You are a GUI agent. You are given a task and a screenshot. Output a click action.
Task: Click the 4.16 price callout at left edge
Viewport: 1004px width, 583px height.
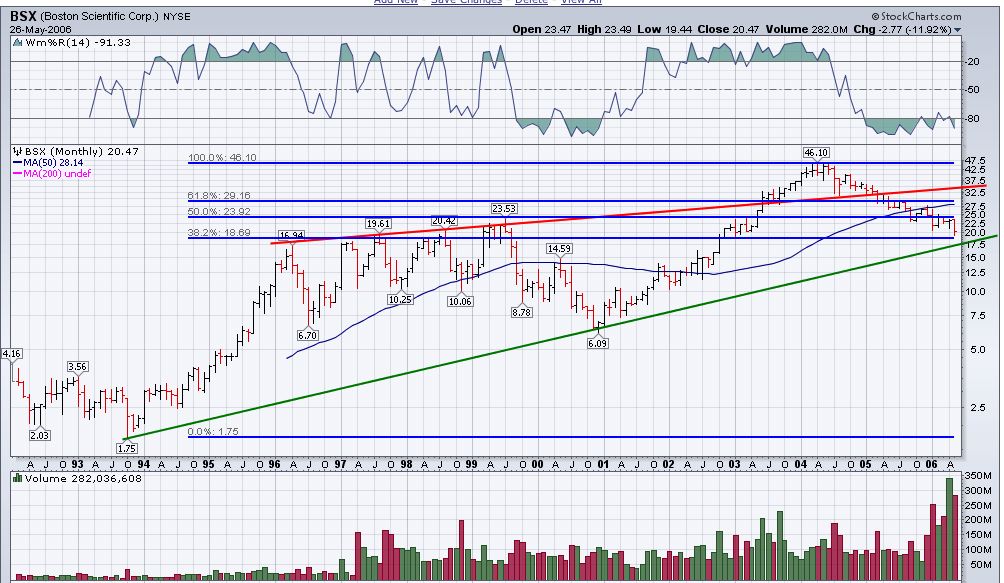[12, 354]
